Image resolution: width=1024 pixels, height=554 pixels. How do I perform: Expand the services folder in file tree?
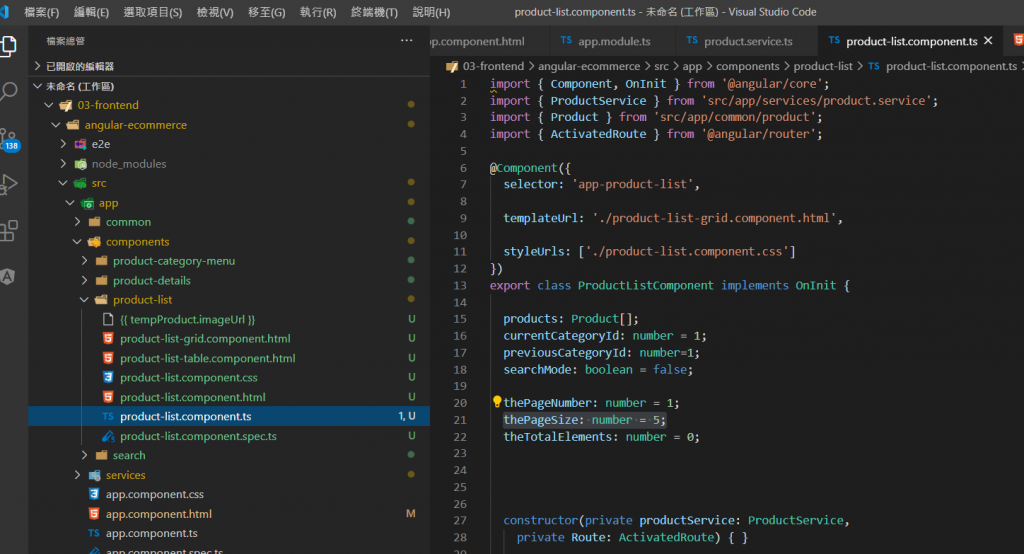tap(125, 475)
